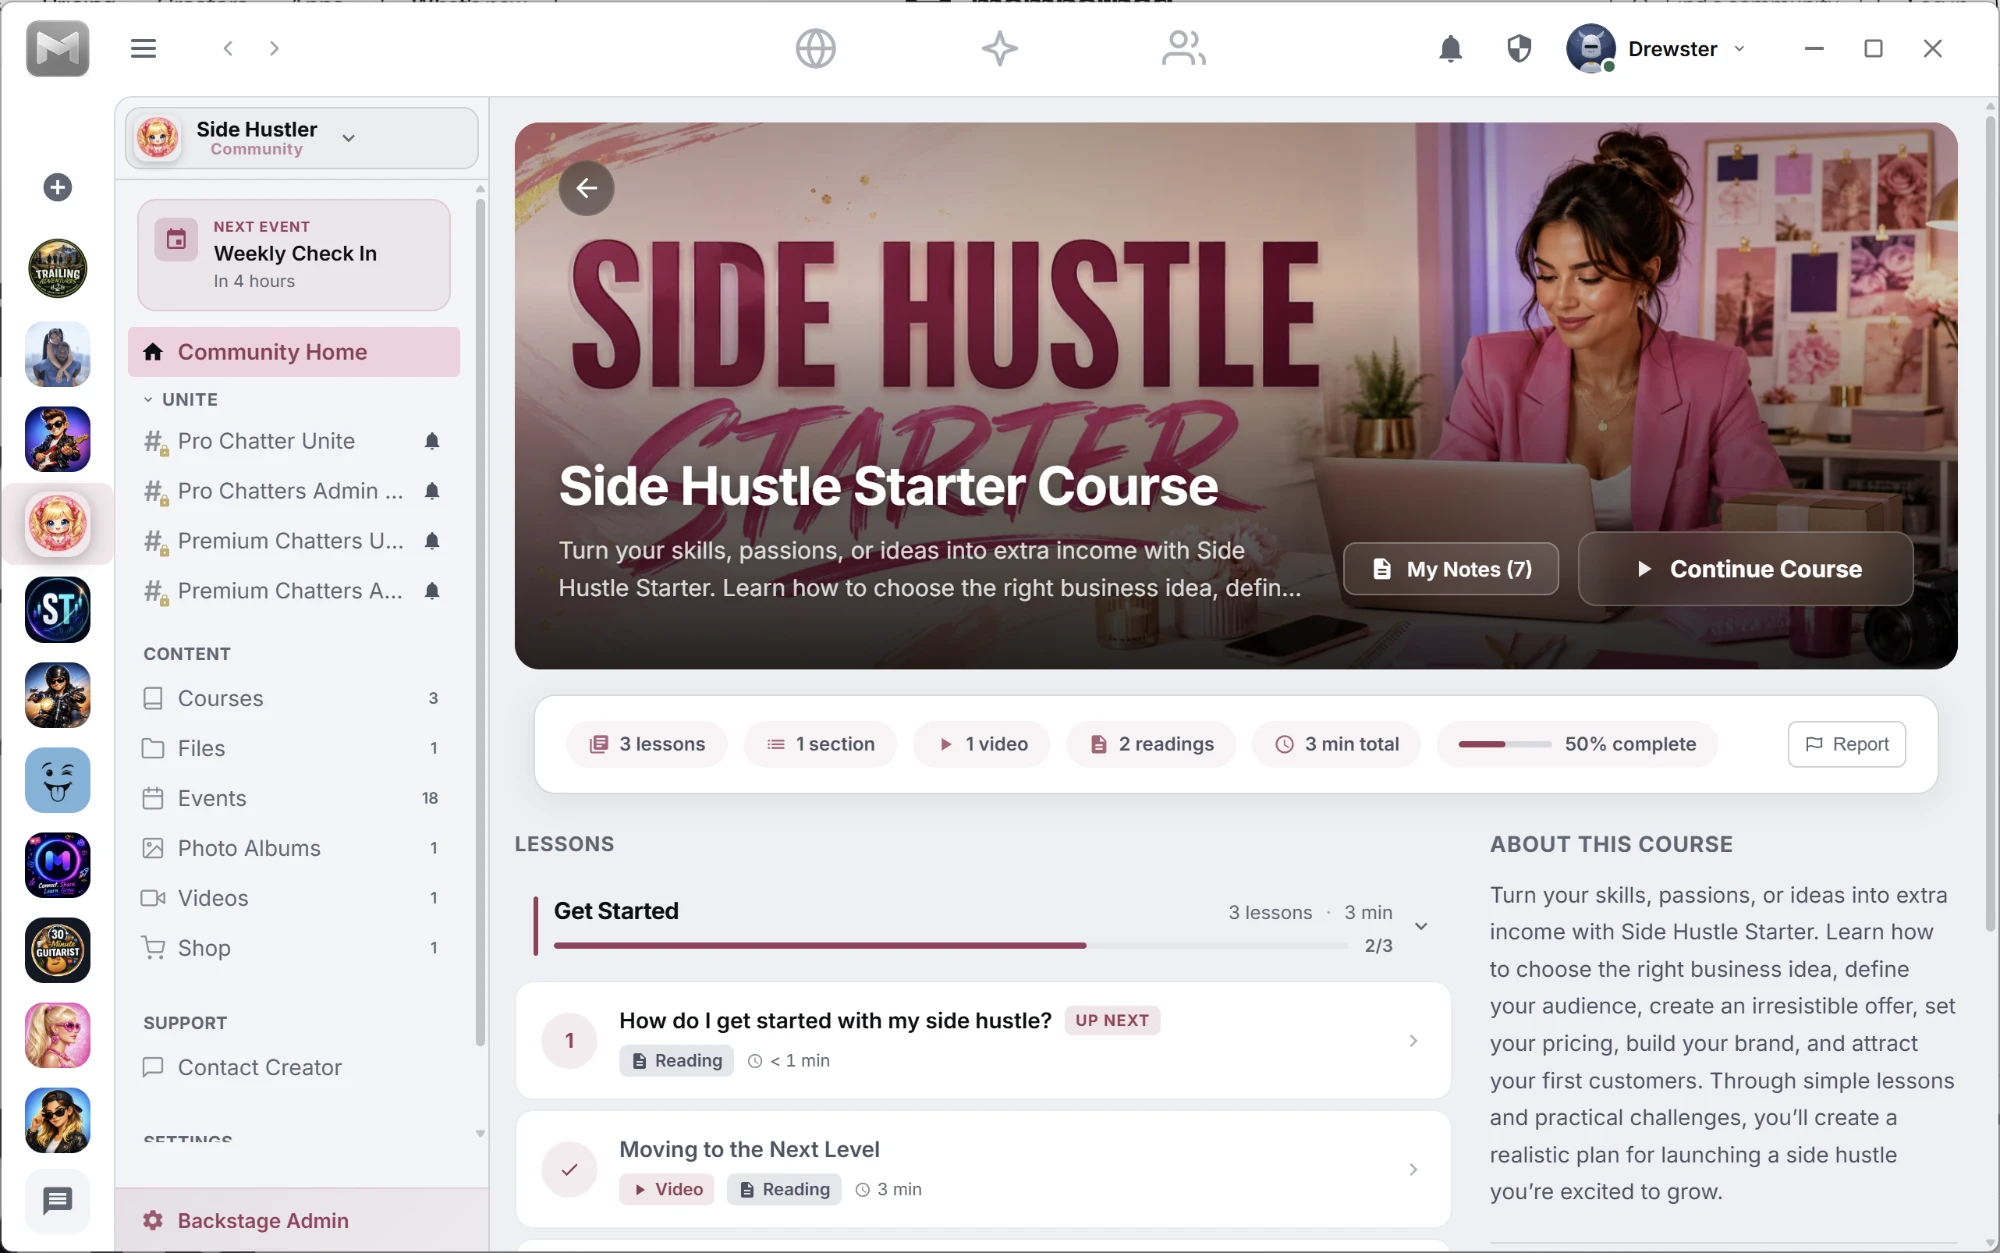Open the Drewster account dropdown
Viewport: 2000px width, 1253px height.
click(x=1739, y=48)
